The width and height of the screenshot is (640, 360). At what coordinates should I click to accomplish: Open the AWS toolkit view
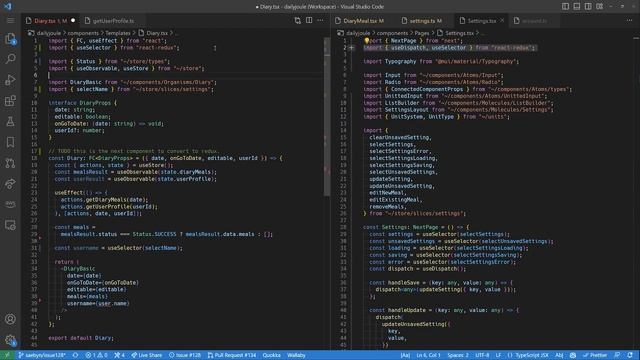click(10, 204)
